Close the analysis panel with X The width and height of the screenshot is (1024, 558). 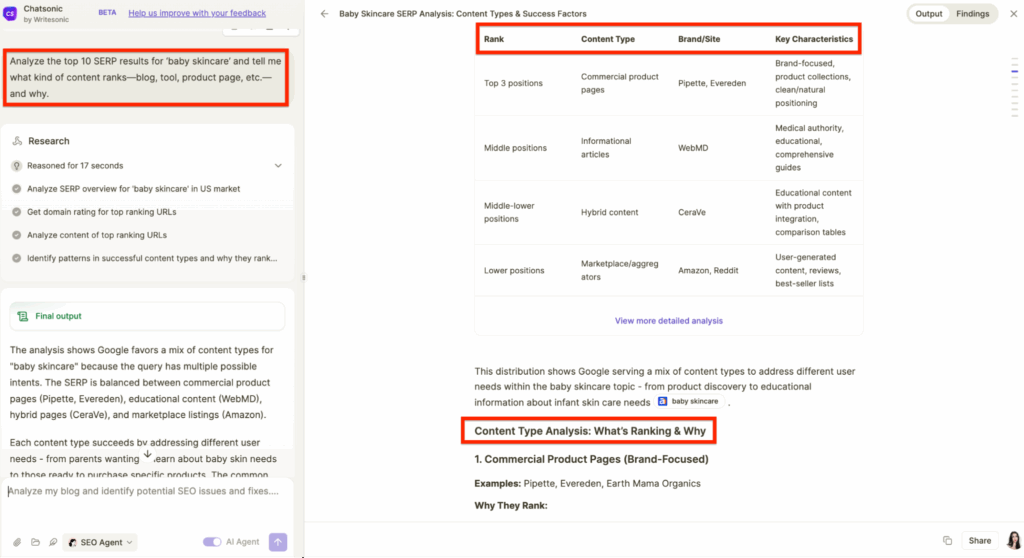[x=1014, y=14]
